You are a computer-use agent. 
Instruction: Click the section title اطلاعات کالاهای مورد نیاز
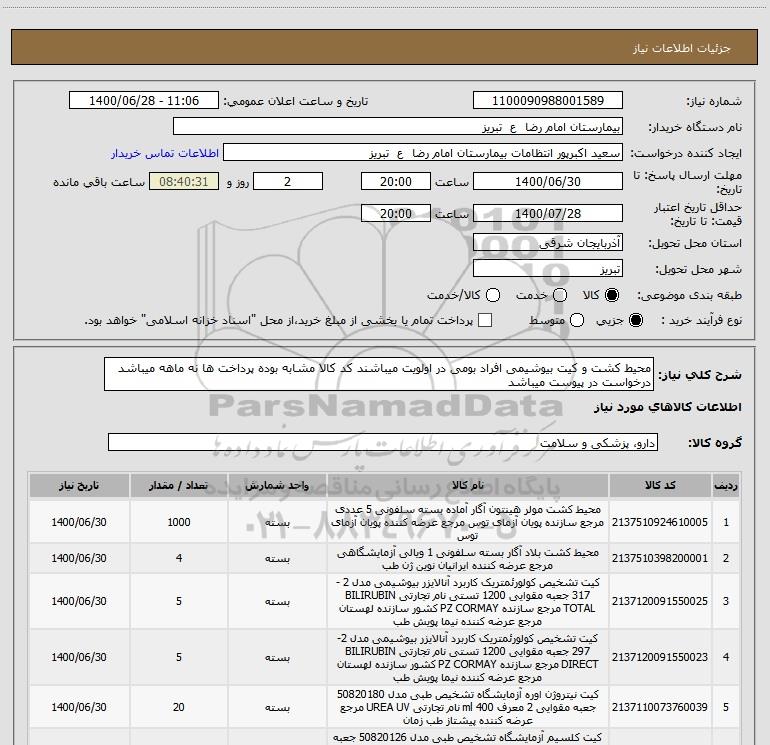(x=668, y=407)
